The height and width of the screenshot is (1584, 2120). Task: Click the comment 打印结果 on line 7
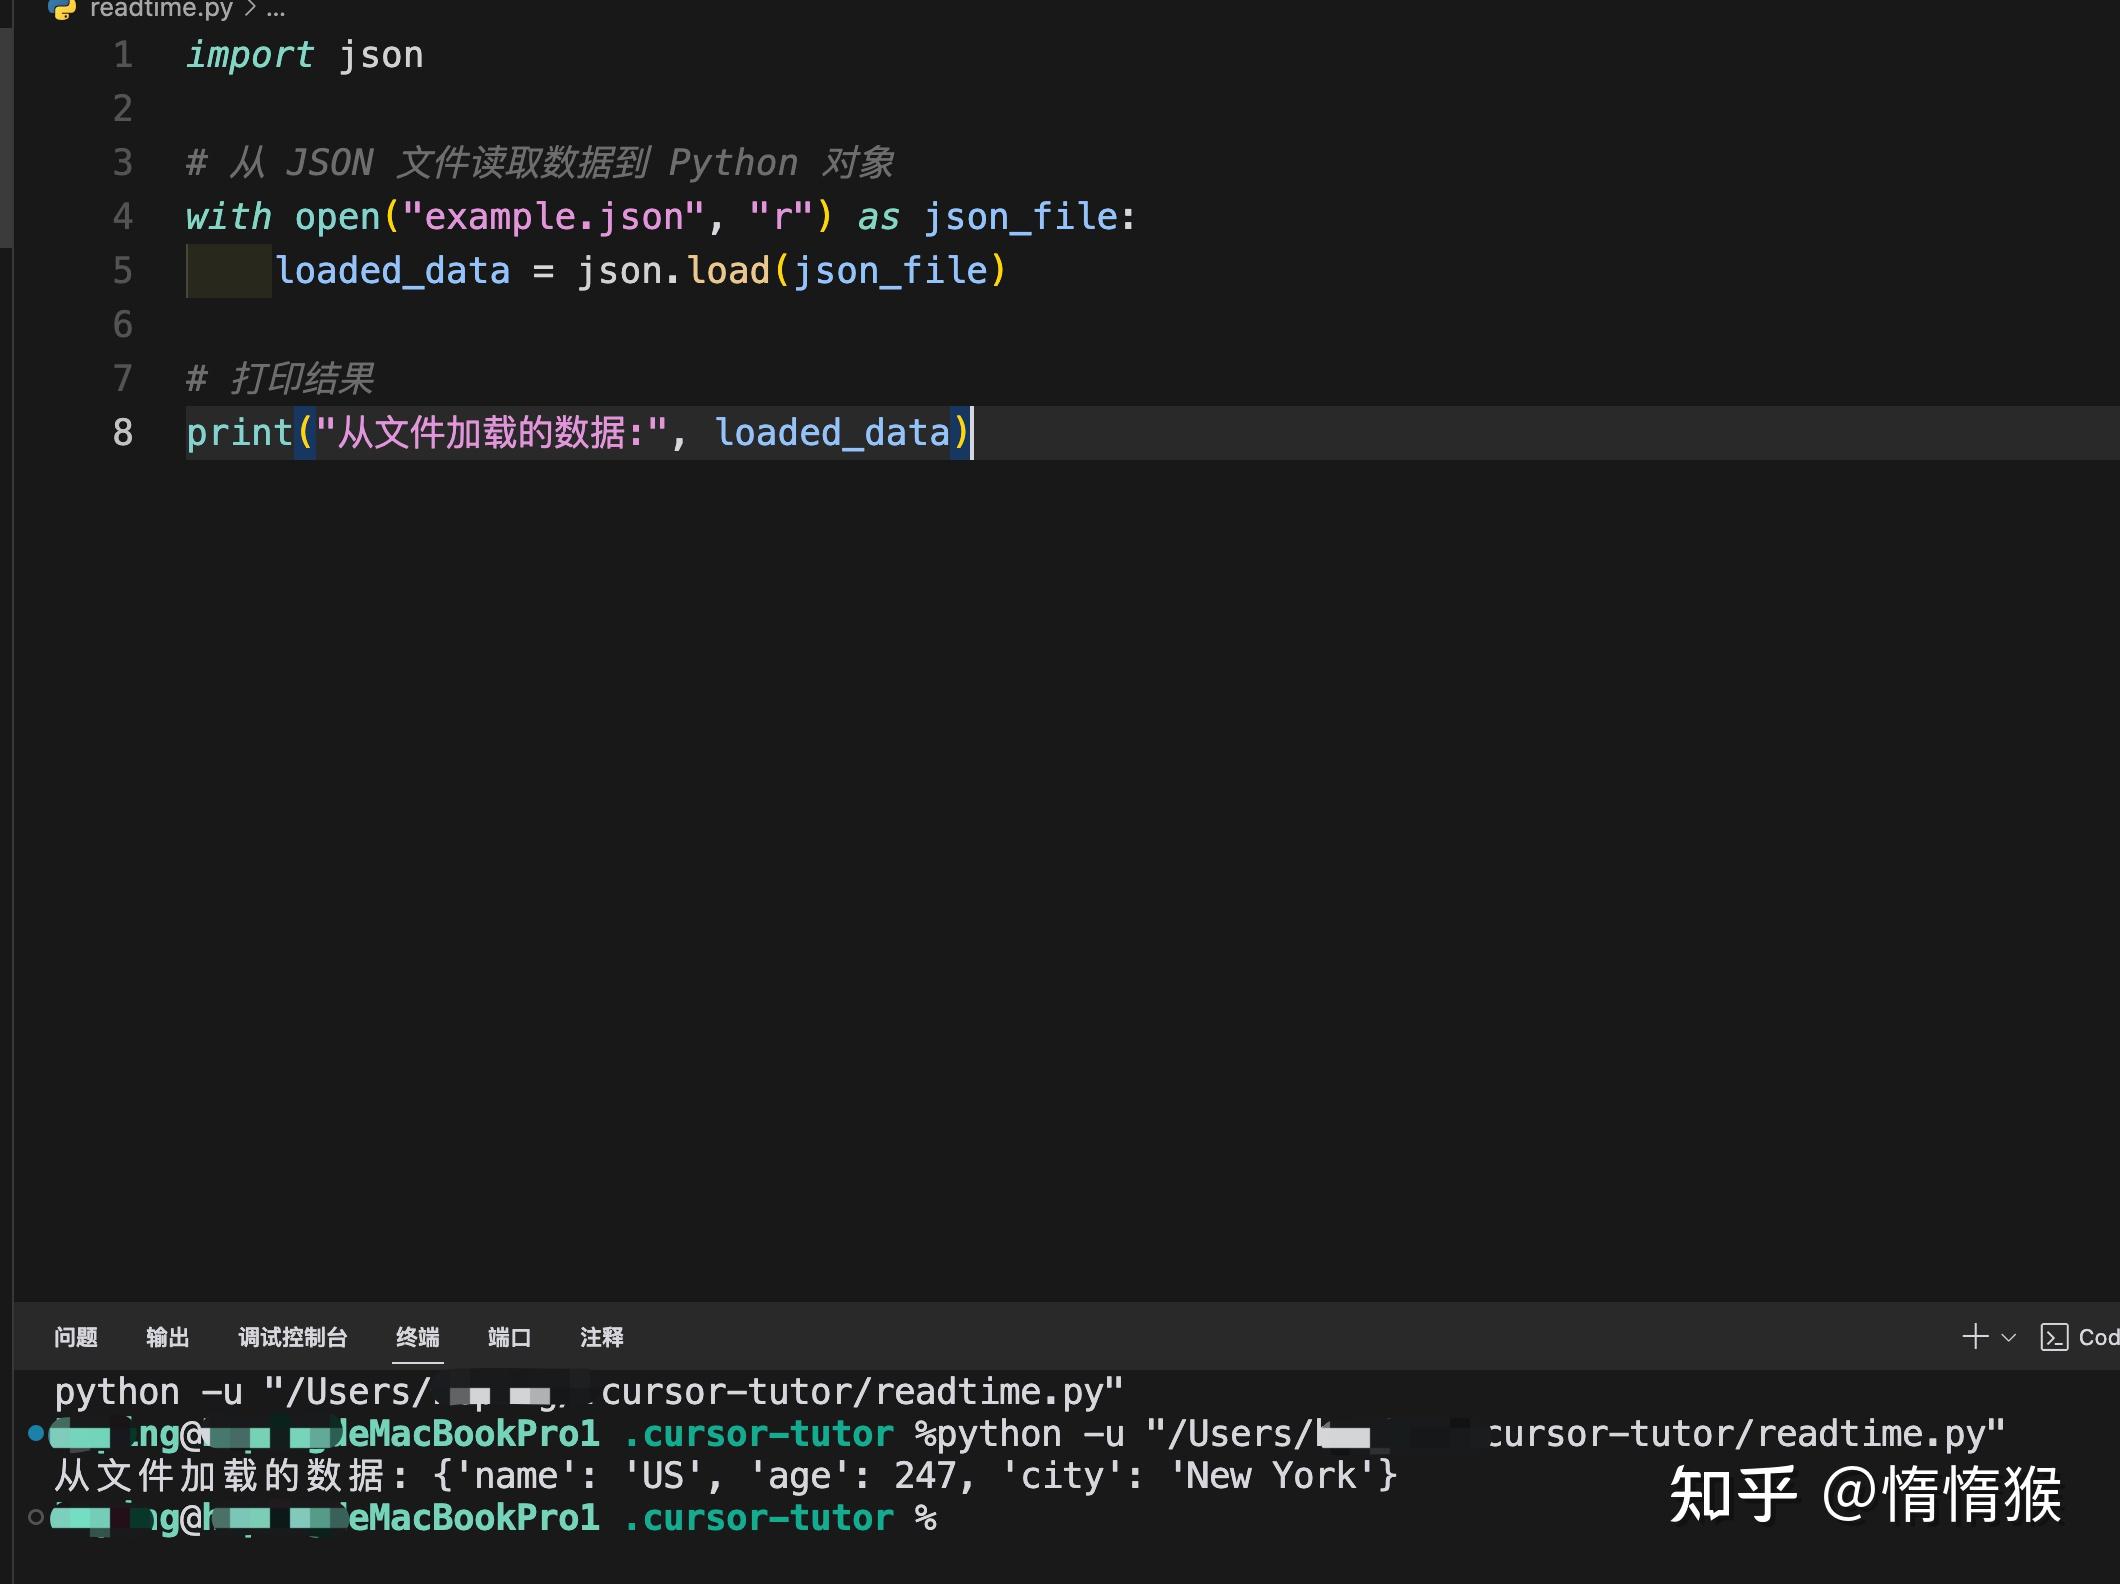300,378
